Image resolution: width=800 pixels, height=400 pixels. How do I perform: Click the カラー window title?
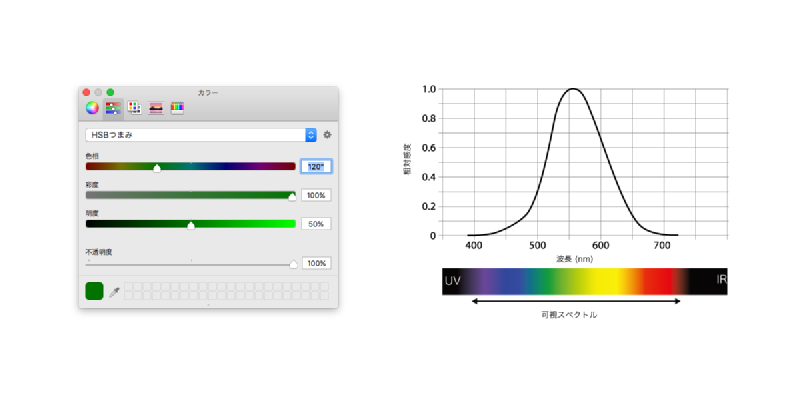point(208,93)
